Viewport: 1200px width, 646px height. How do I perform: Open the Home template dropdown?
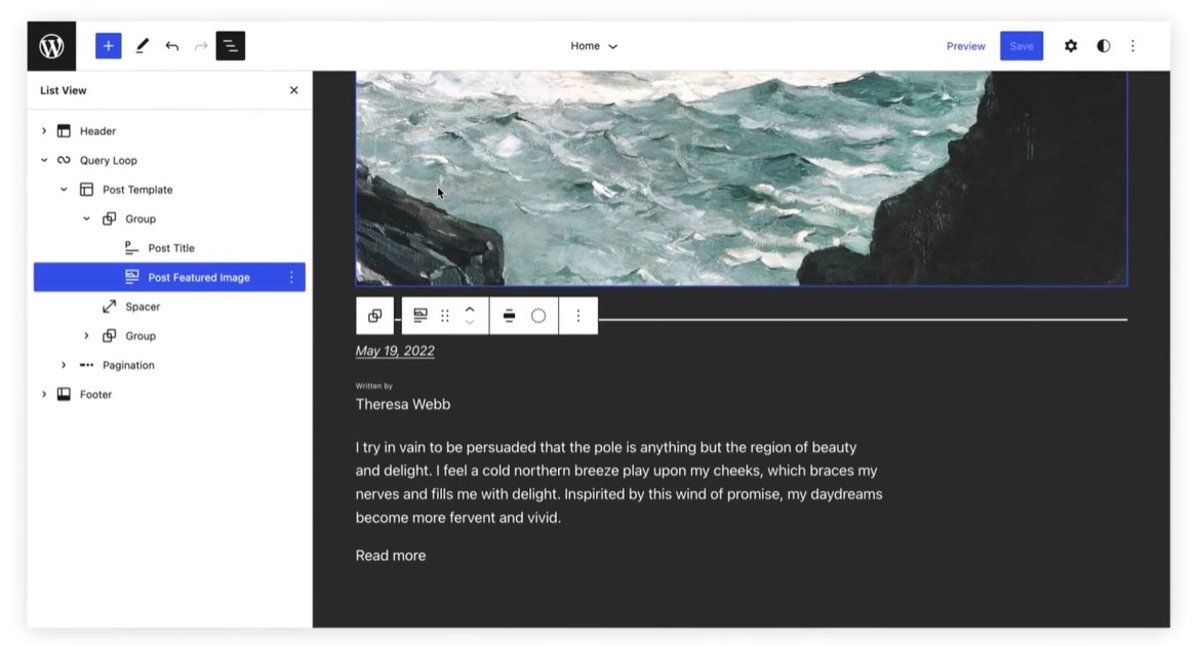tap(594, 46)
